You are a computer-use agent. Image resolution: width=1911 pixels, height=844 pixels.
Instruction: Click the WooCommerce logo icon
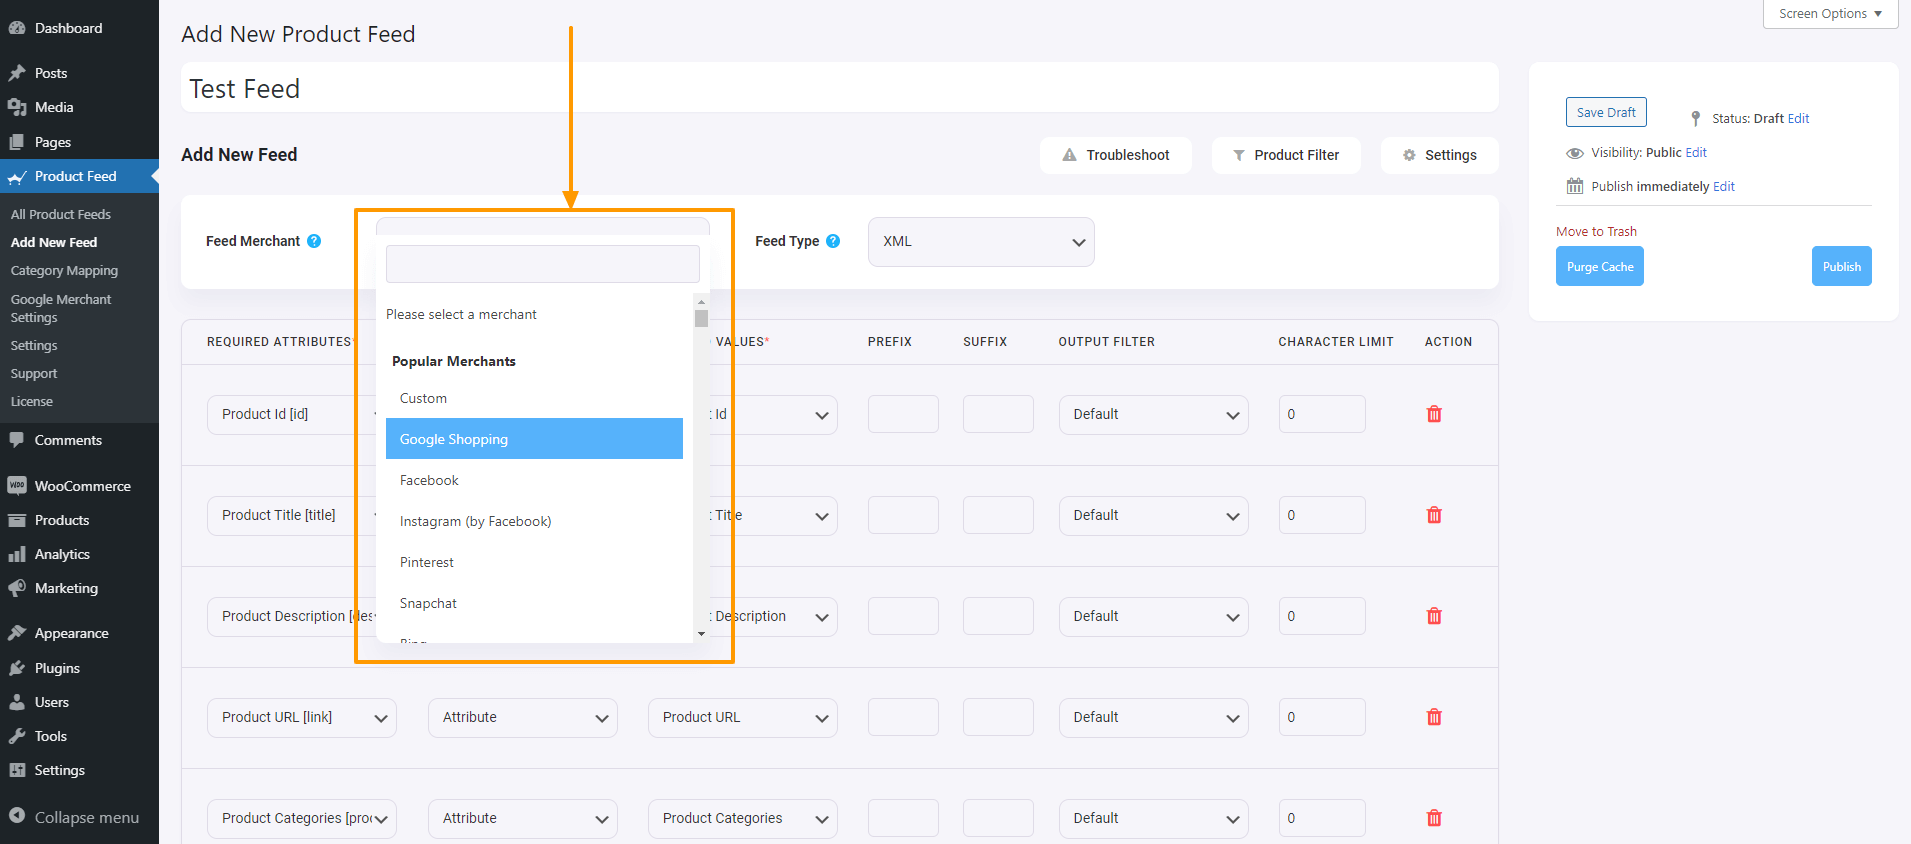click(x=17, y=486)
